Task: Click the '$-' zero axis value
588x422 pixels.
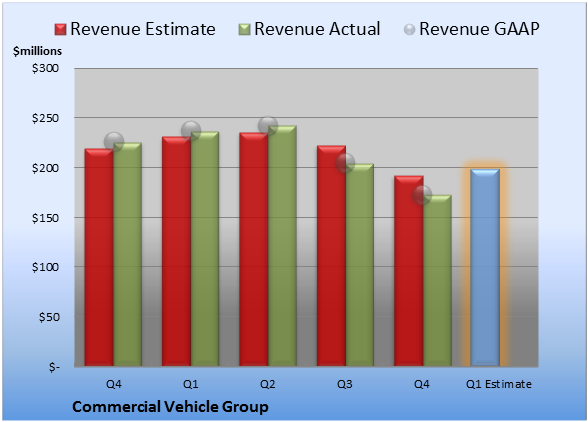Action: pos(54,367)
